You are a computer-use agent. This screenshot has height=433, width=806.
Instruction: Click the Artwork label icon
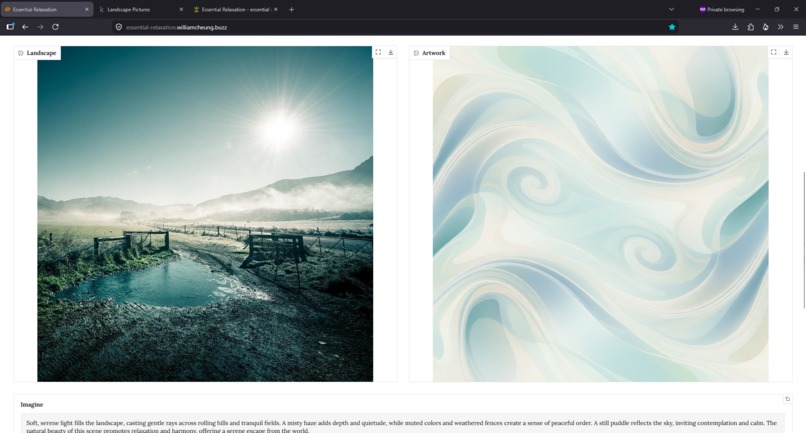pos(416,53)
